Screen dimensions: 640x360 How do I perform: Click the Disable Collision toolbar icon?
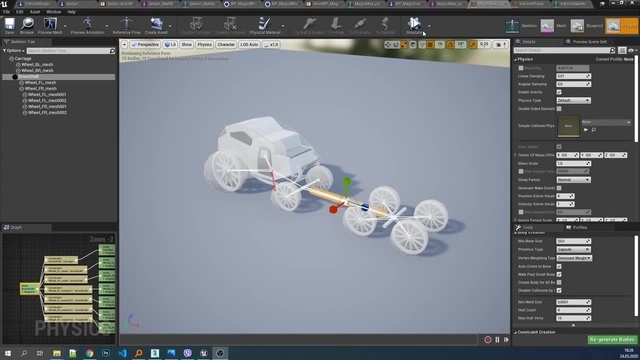(230, 24)
